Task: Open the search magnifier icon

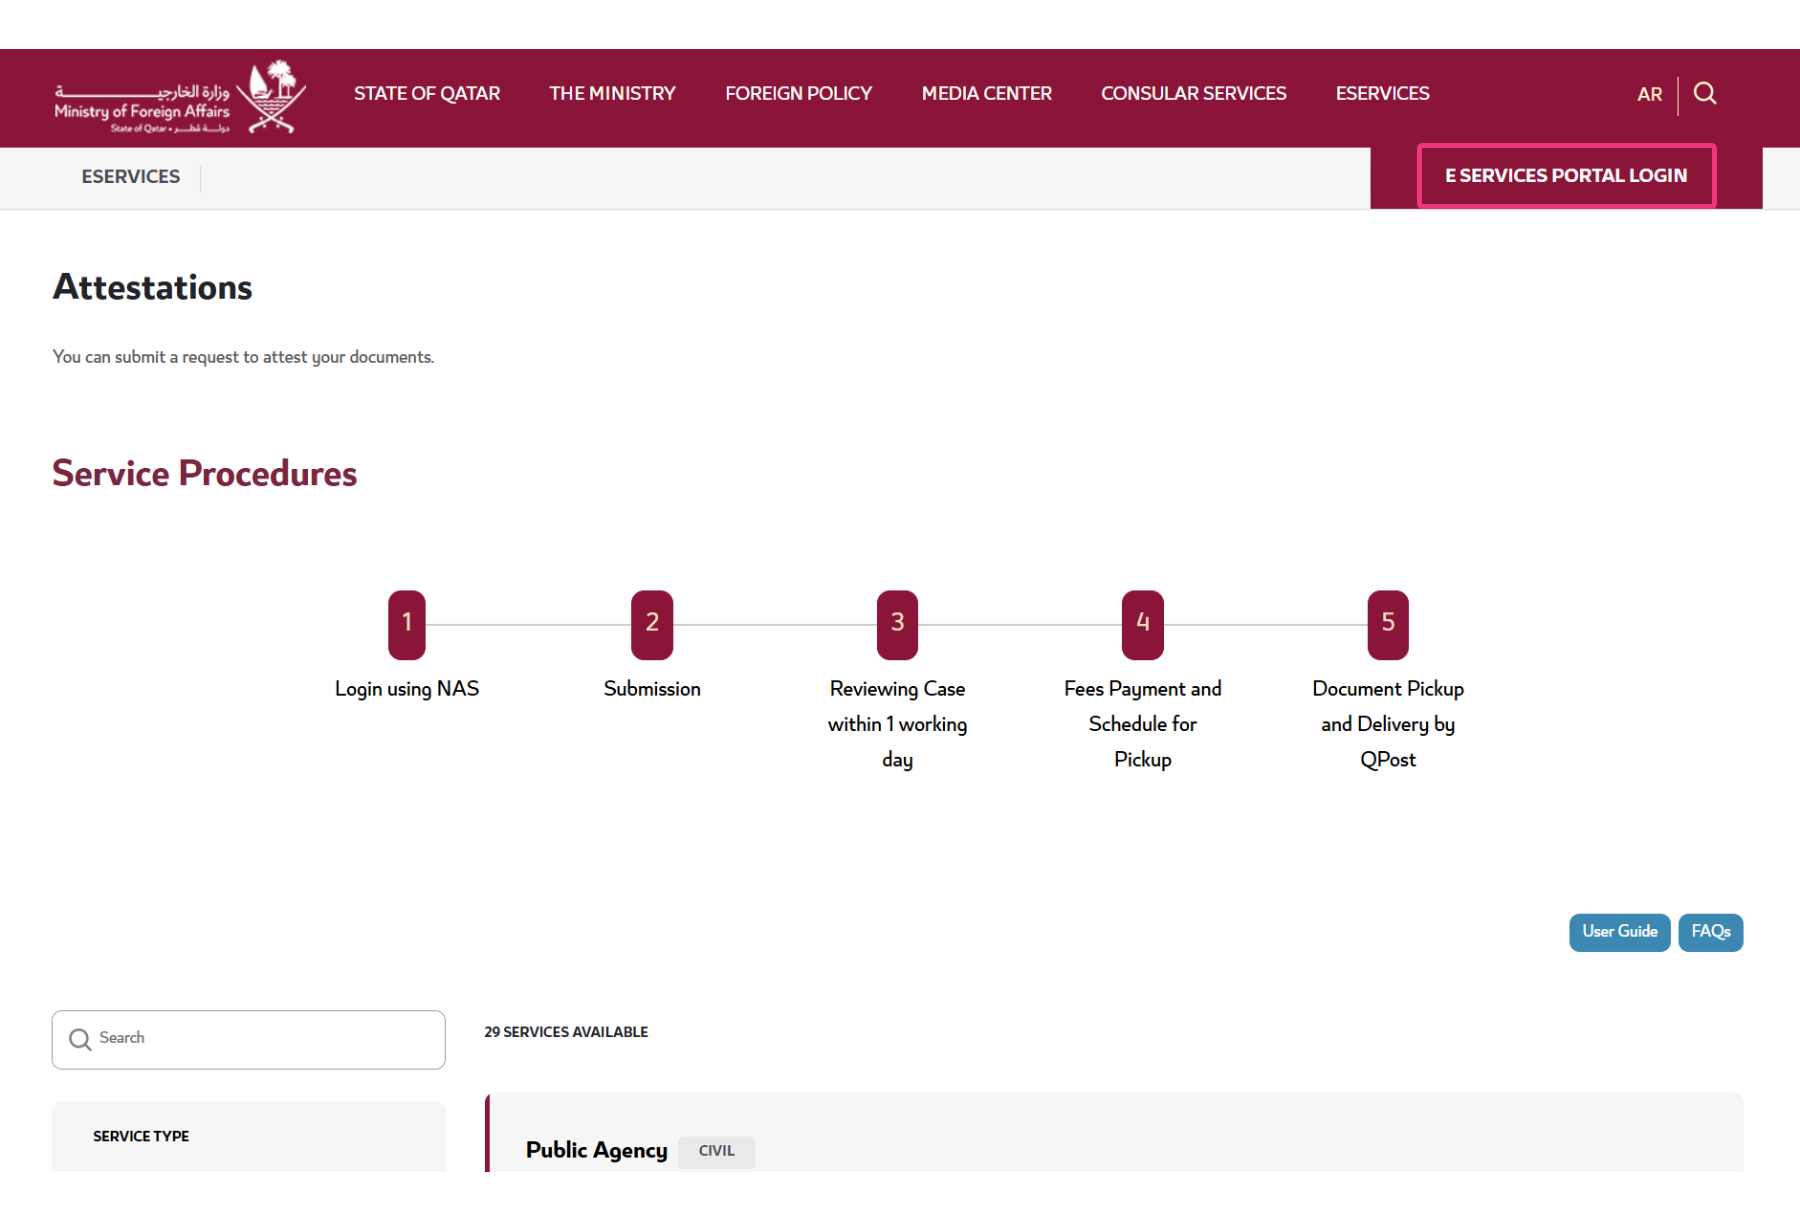Action: [1705, 93]
